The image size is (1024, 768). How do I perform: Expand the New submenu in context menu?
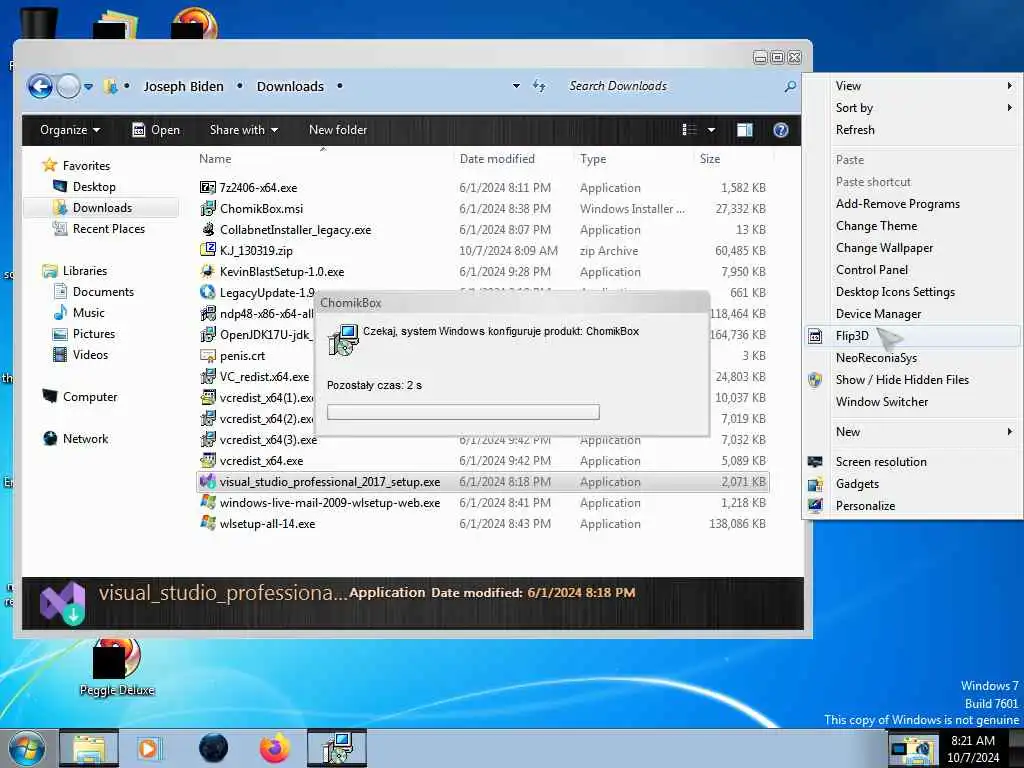[912, 432]
